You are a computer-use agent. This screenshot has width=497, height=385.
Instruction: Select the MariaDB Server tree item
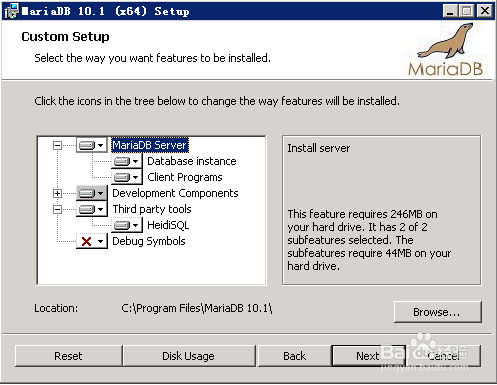tap(150, 145)
